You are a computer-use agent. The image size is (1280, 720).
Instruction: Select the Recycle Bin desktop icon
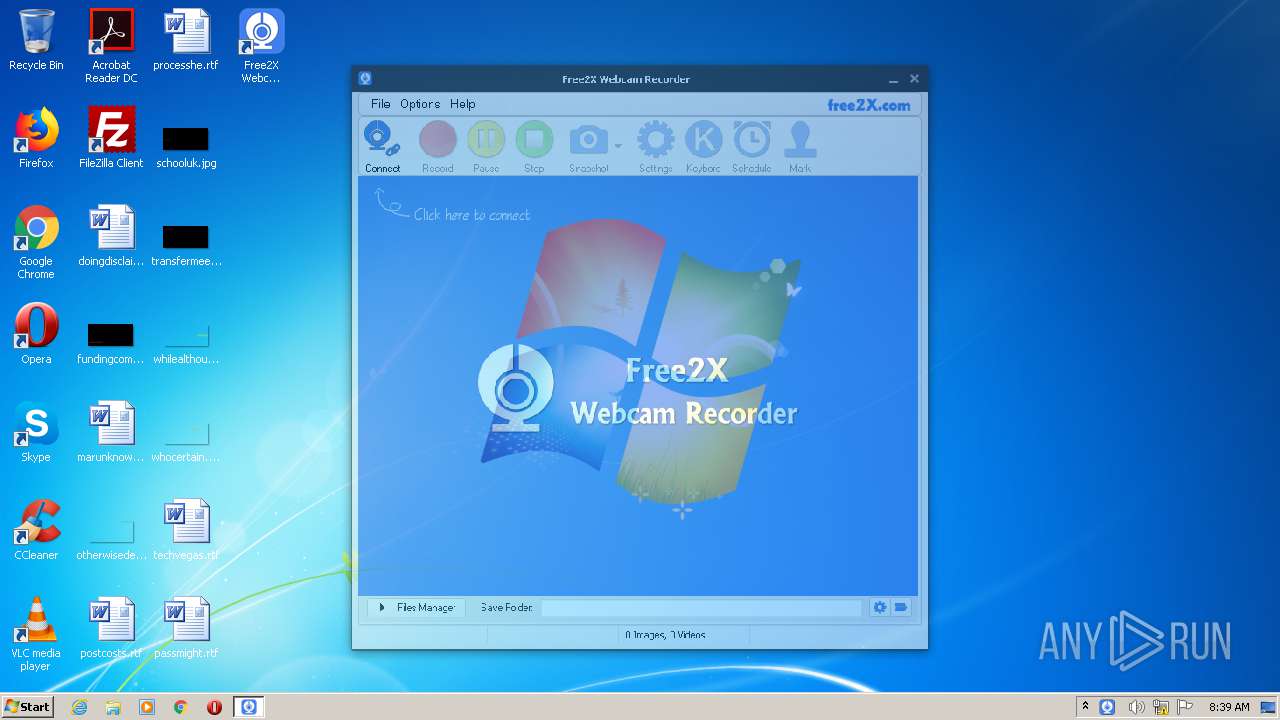[x=36, y=40]
